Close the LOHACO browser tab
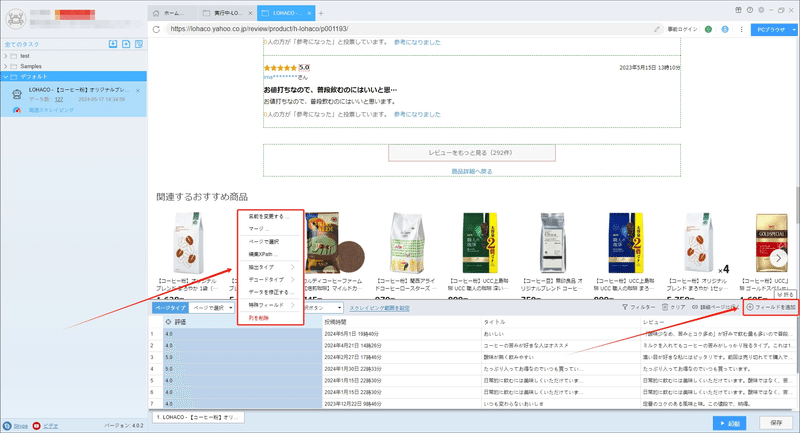Screen dimensions: 800x433 (x=309, y=13)
